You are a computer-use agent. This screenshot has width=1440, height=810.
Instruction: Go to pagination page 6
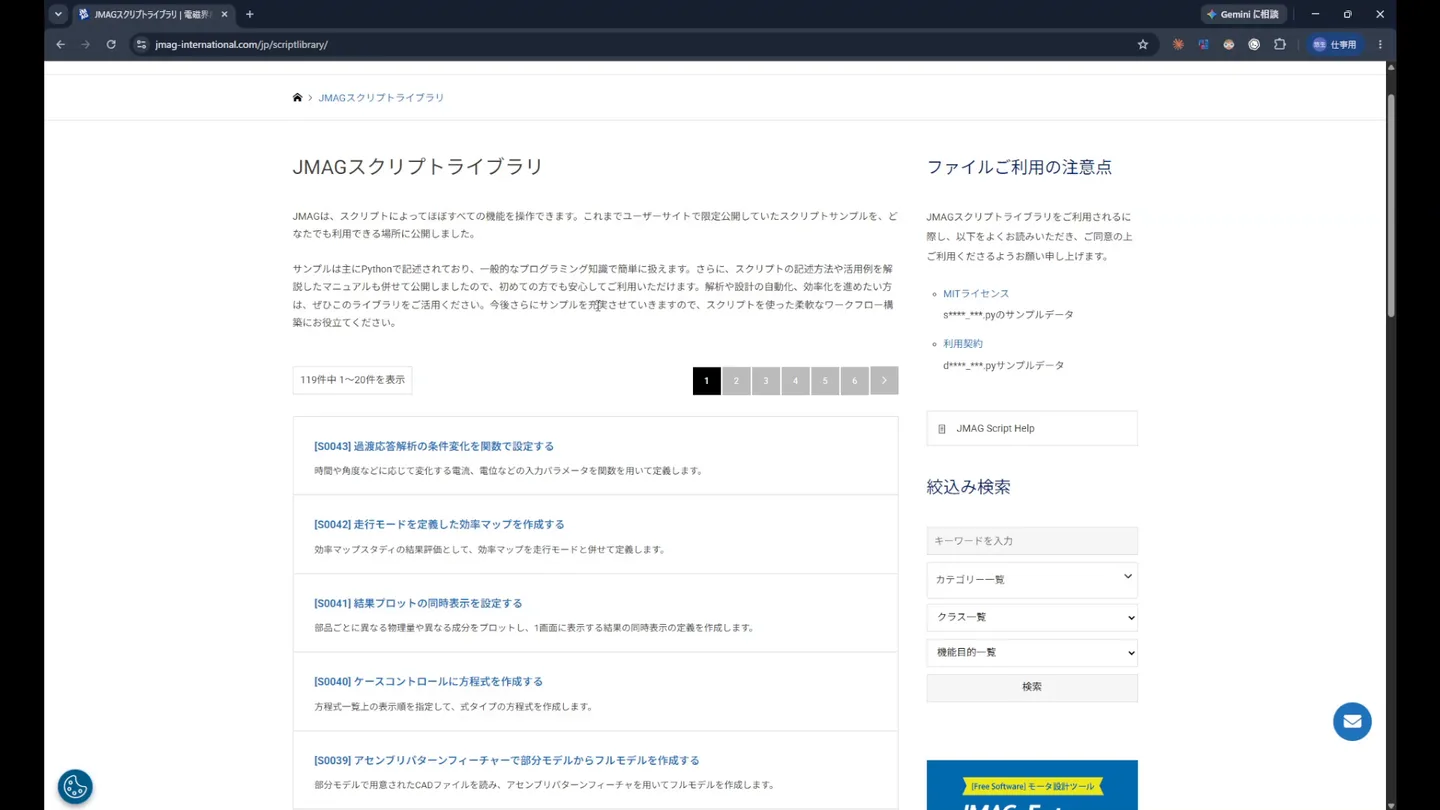click(854, 381)
